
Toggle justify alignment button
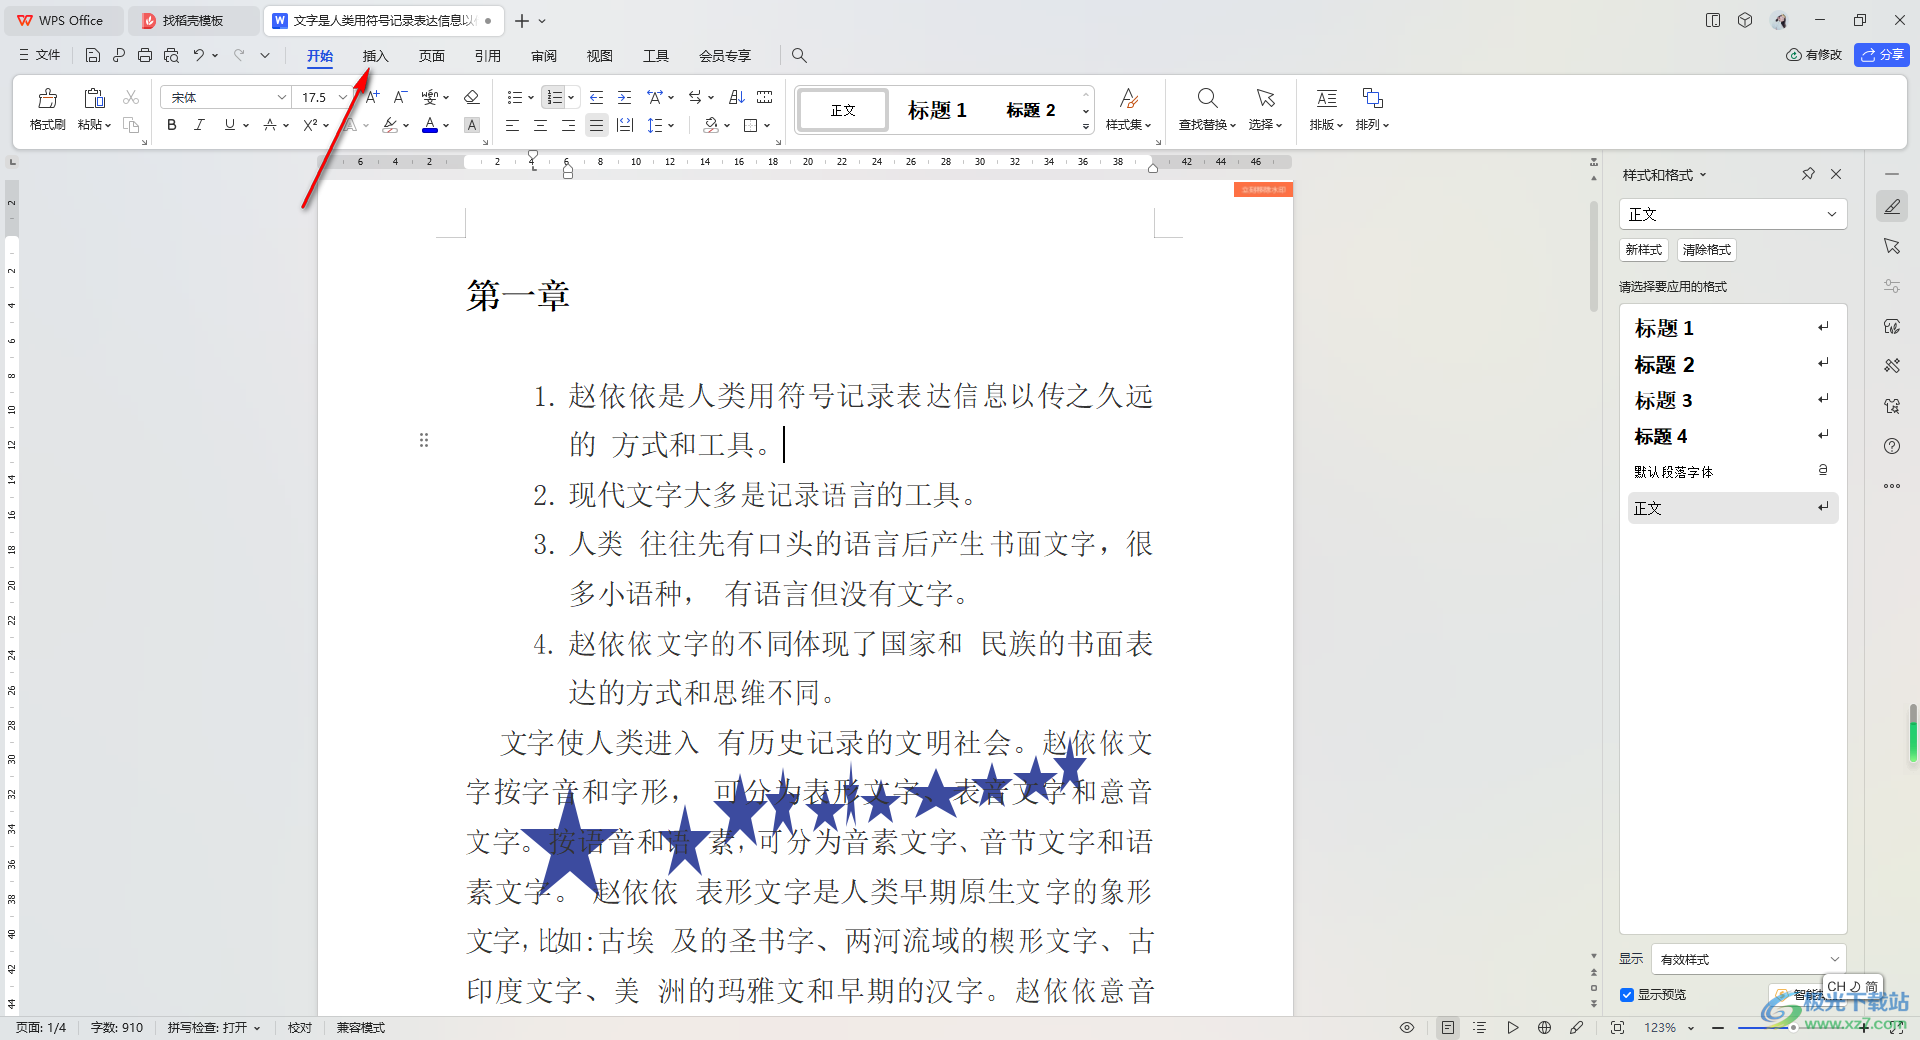(x=596, y=125)
